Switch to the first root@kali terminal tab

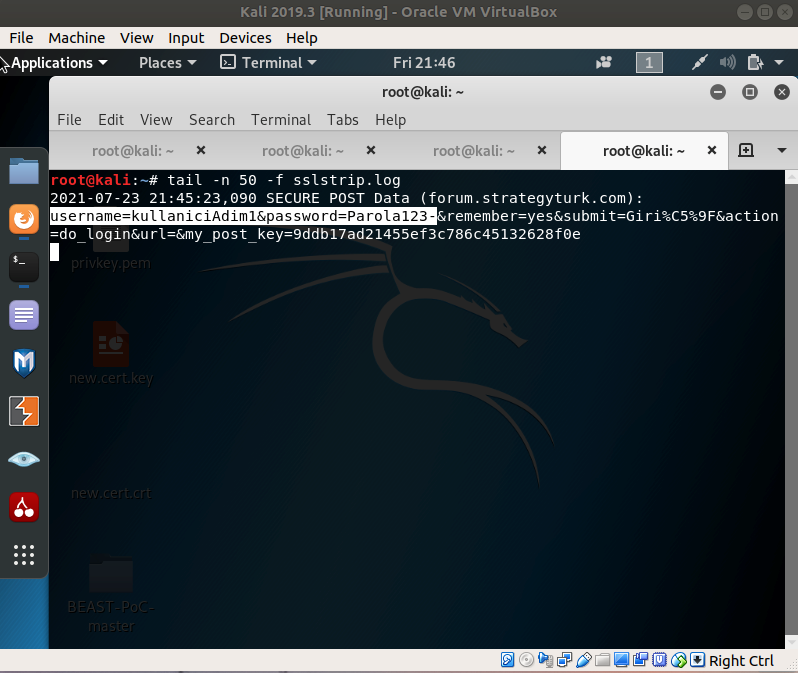133,151
